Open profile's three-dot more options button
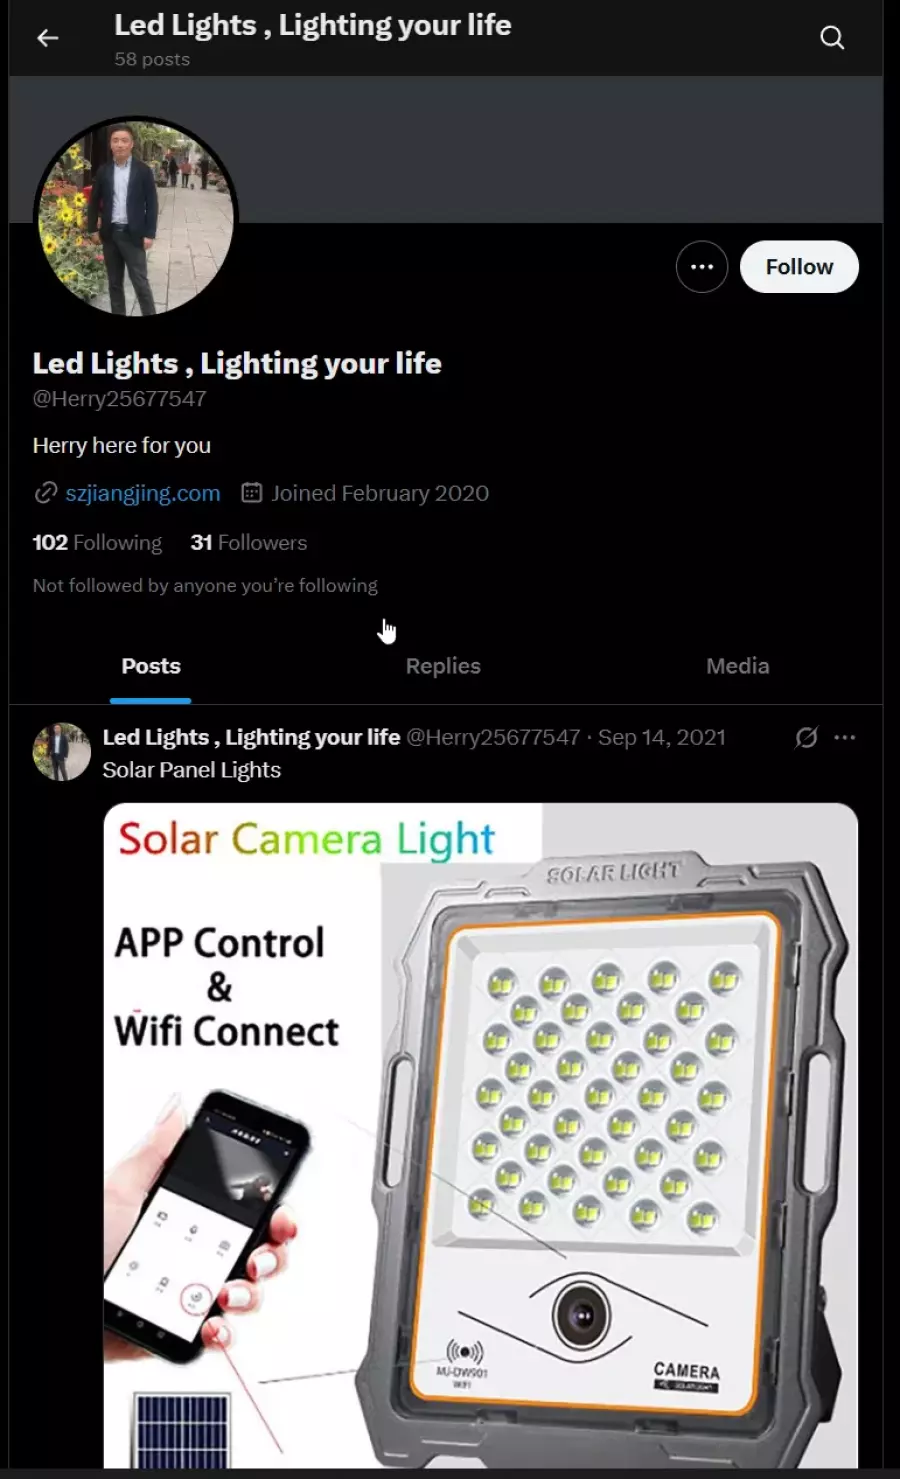This screenshot has width=900, height=1479. click(x=702, y=267)
